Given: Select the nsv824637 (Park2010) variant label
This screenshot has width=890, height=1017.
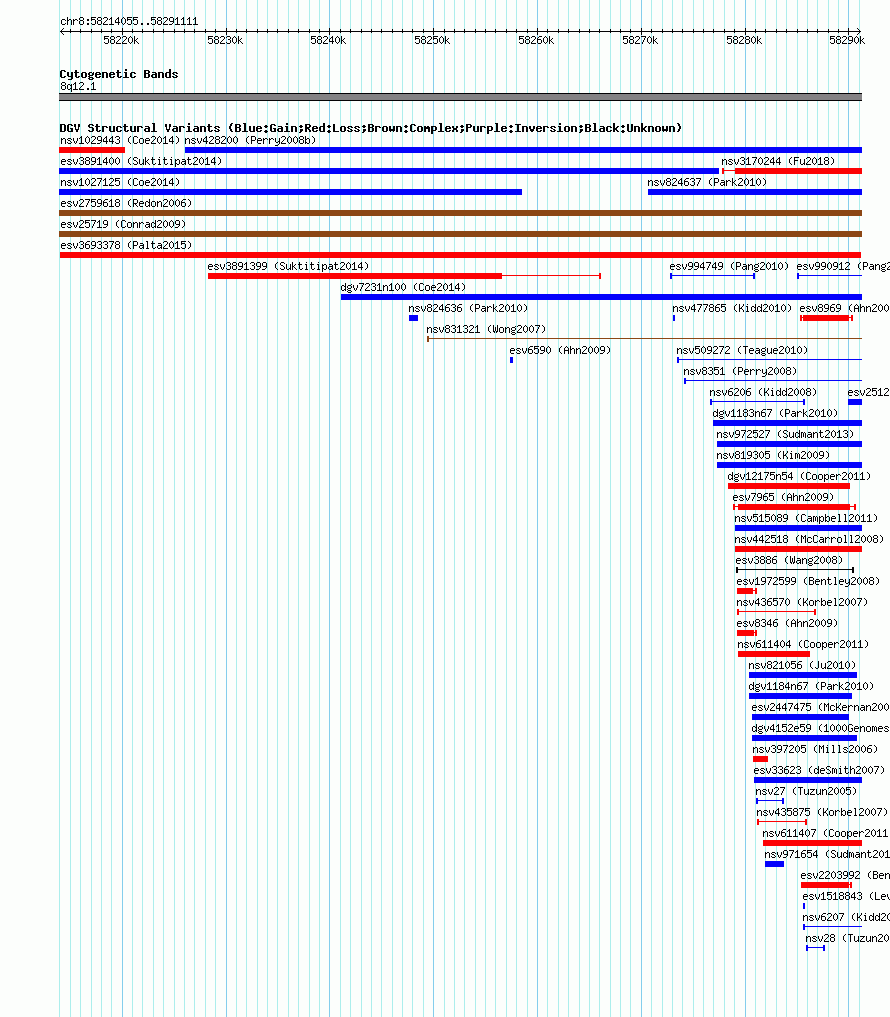Looking at the screenshot, I should [706, 182].
